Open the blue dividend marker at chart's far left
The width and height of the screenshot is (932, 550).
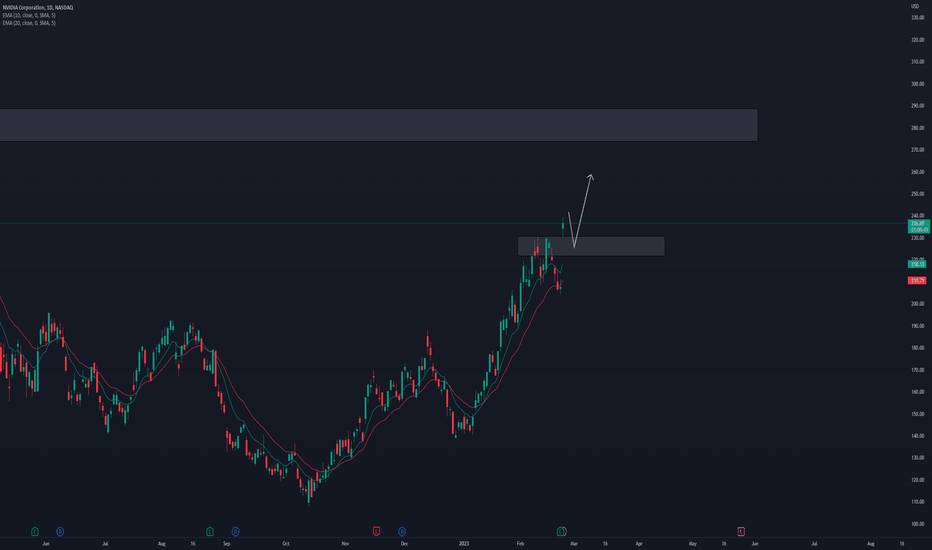pyautogui.click(x=60, y=531)
